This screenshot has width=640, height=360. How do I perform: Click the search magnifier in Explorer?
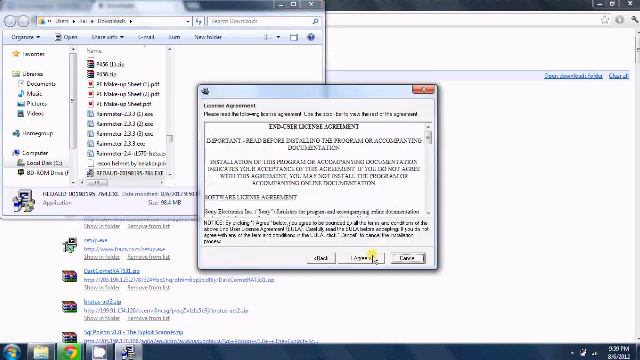(x=315, y=21)
